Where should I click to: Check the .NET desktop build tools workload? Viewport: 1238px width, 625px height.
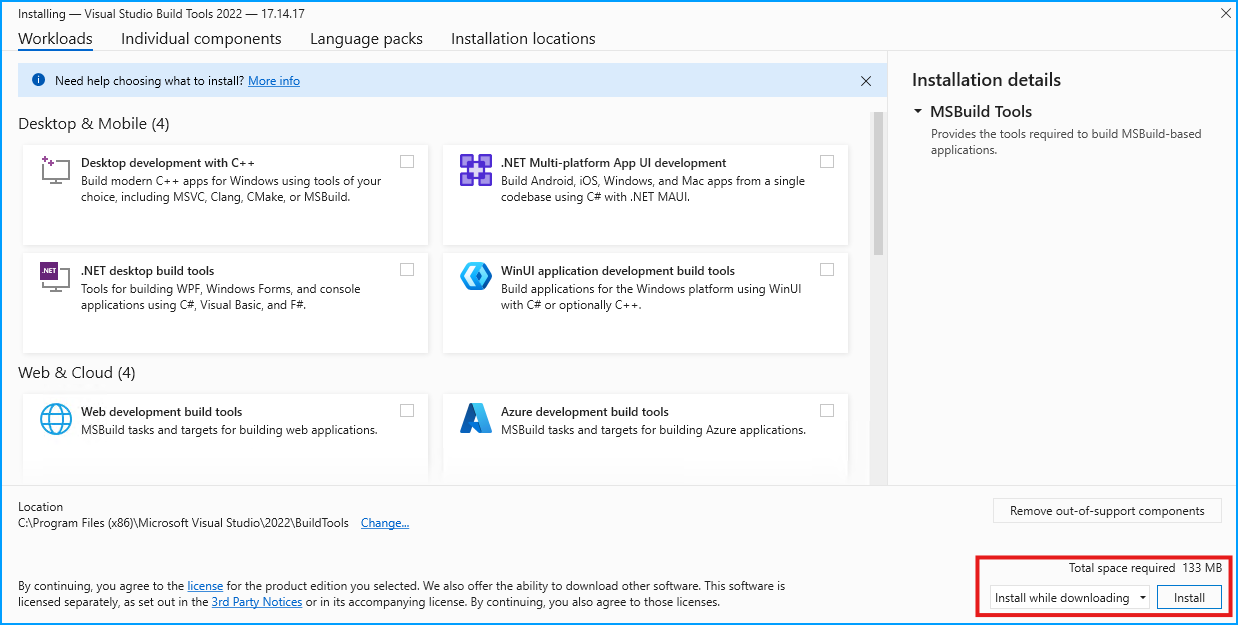pyautogui.click(x=407, y=268)
